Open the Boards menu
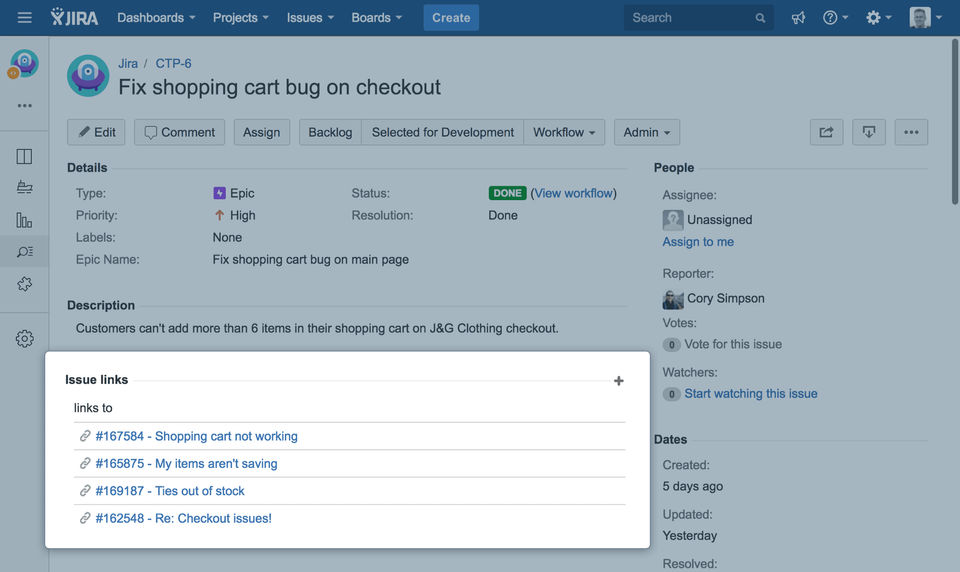Viewport: 960px width, 572px height. (x=376, y=18)
